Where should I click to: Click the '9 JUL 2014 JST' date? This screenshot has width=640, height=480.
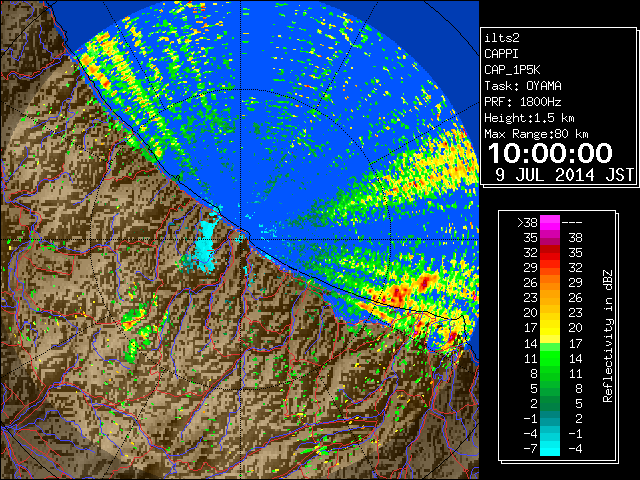[x=564, y=175]
